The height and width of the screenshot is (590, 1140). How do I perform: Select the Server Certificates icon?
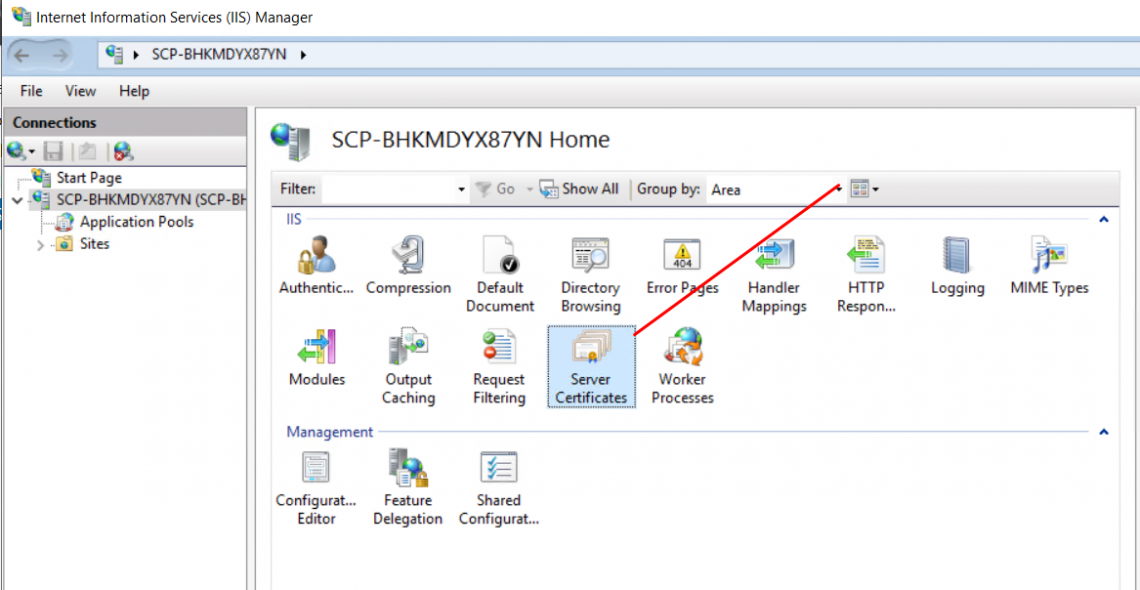(x=591, y=367)
